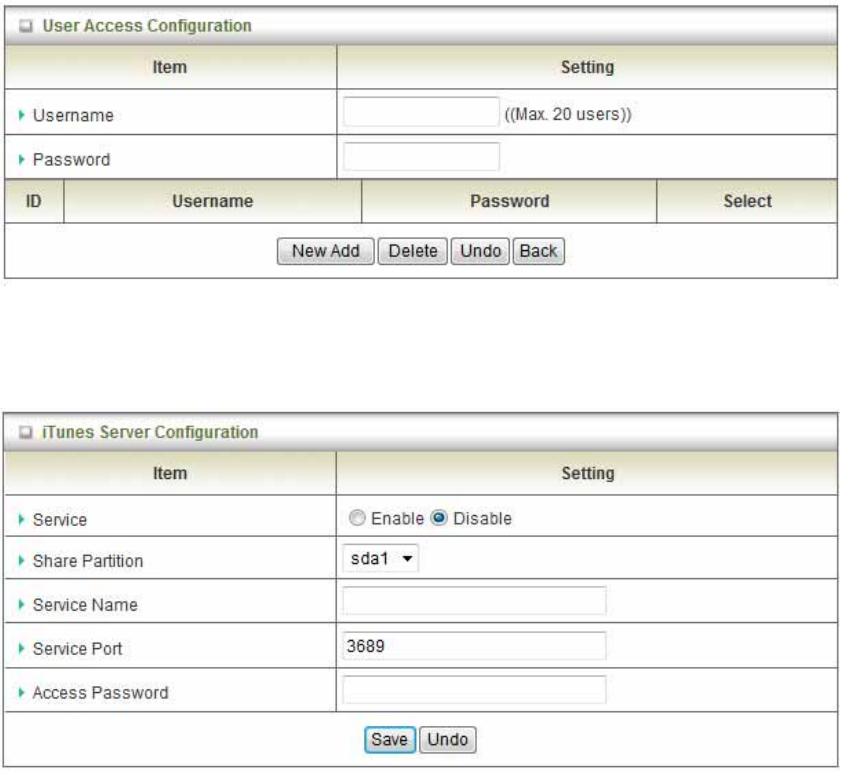Click the Disable label text
The width and height of the screenshot is (841, 773).
[x=482, y=519]
